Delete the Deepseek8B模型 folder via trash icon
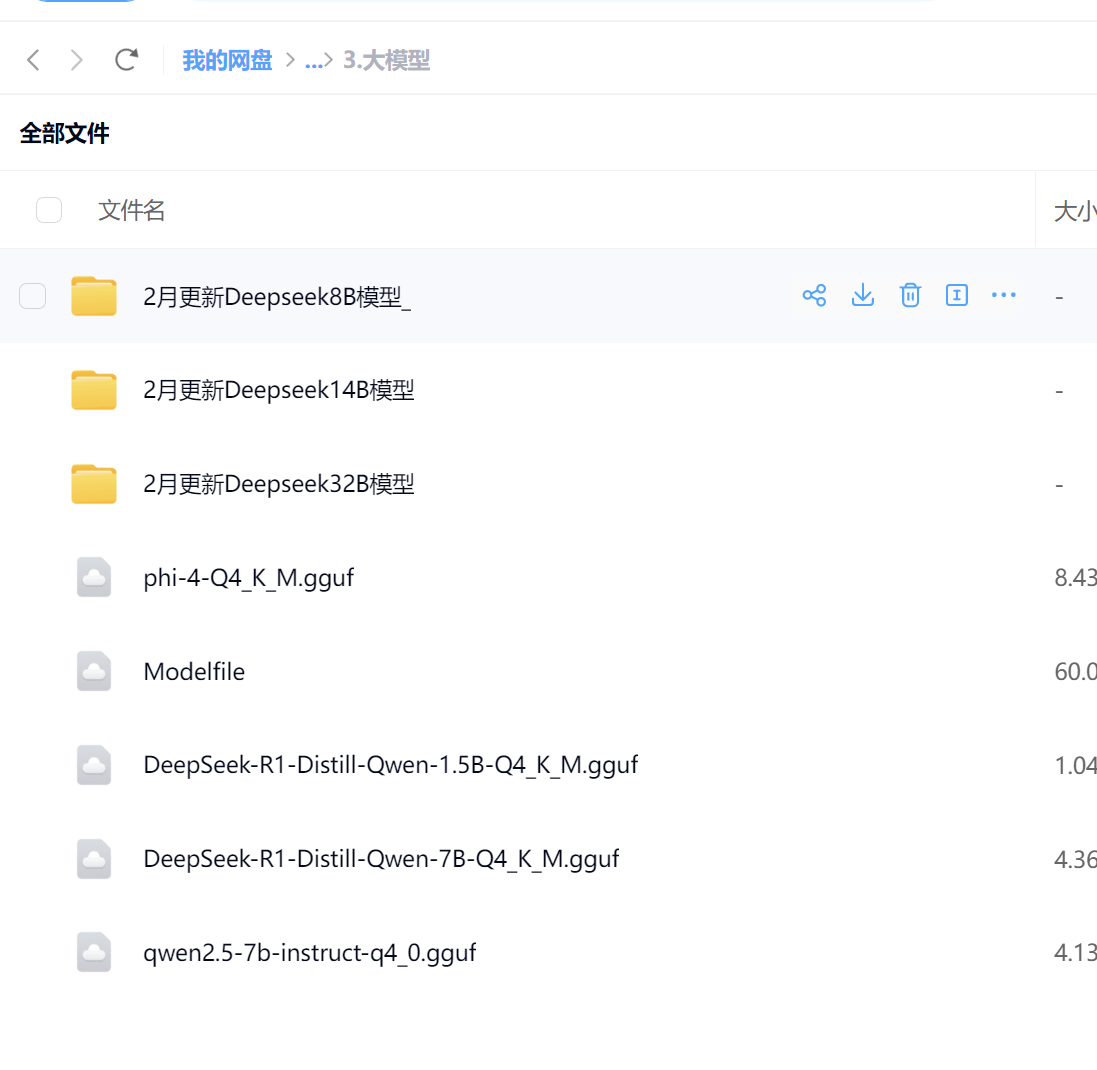The image size is (1097, 1070). click(x=910, y=295)
